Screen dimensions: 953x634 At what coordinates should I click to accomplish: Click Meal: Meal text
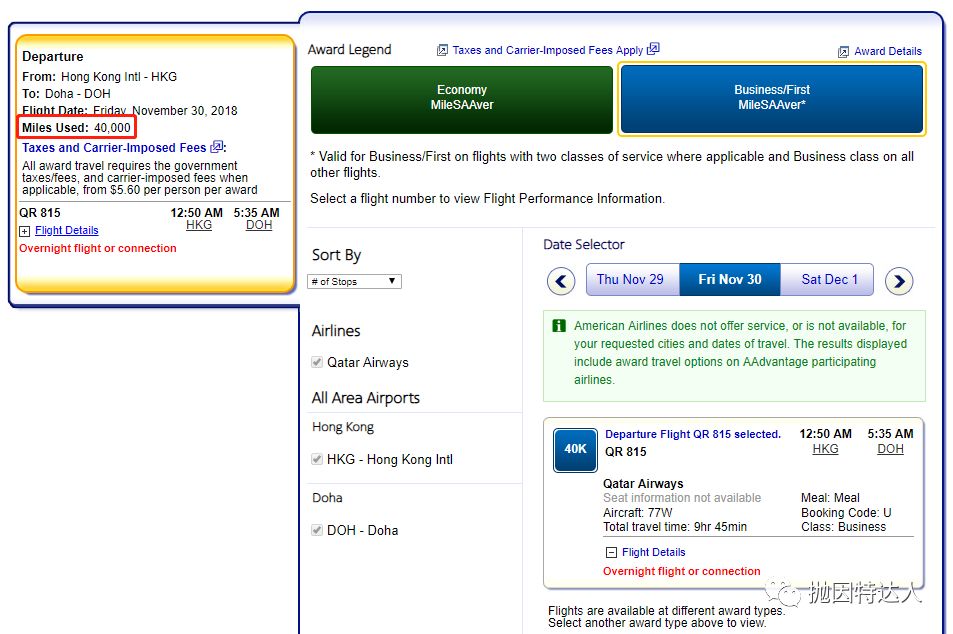pos(830,498)
